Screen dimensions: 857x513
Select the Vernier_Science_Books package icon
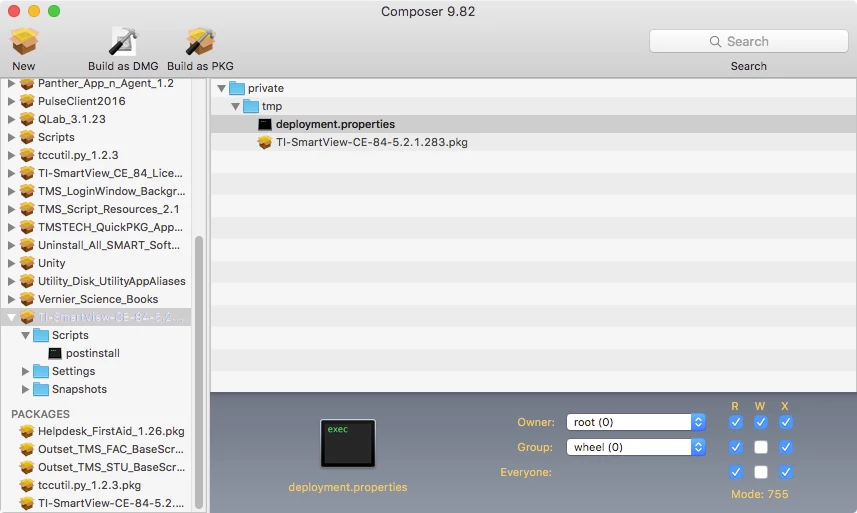pos(27,299)
